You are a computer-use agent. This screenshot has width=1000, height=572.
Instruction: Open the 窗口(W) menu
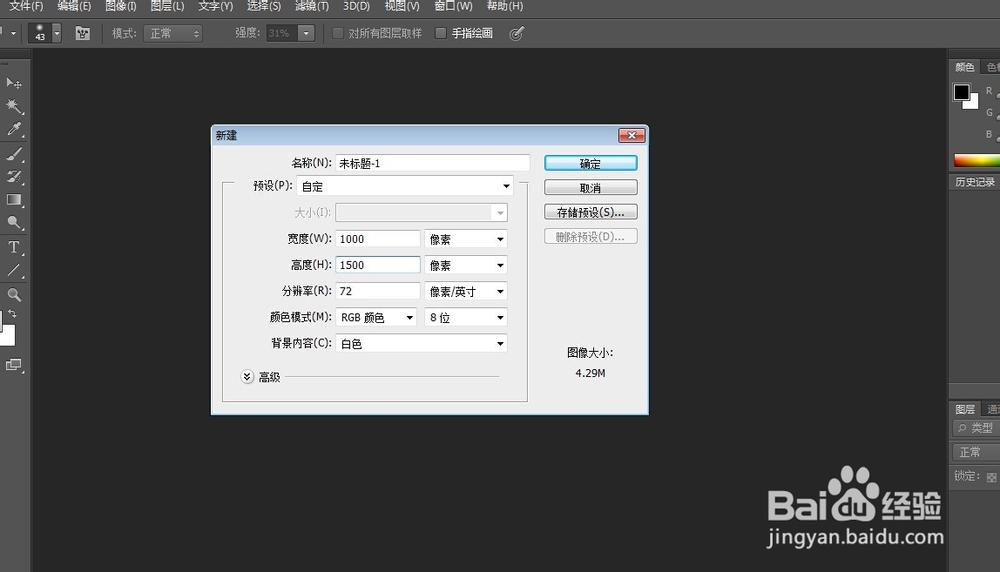tap(453, 6)
